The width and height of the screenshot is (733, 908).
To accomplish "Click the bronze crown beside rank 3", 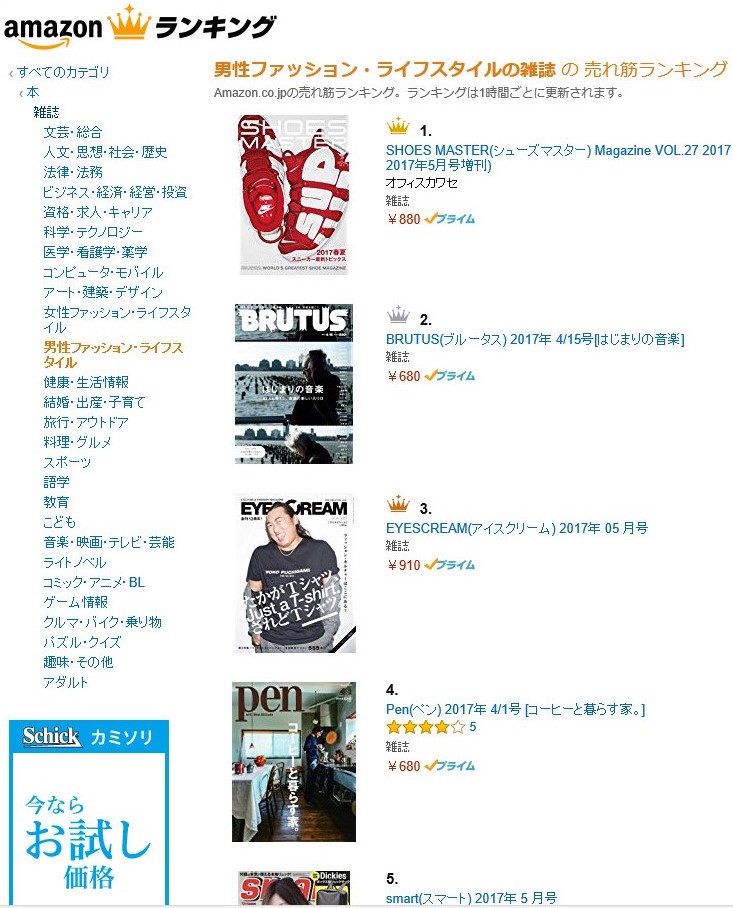I will pos(398,504).
